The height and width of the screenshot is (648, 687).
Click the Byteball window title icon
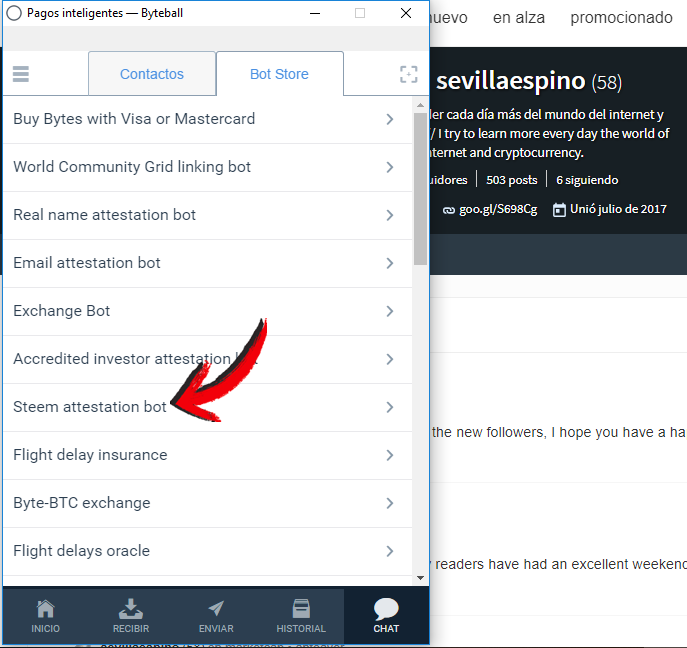tap(14, 13)
